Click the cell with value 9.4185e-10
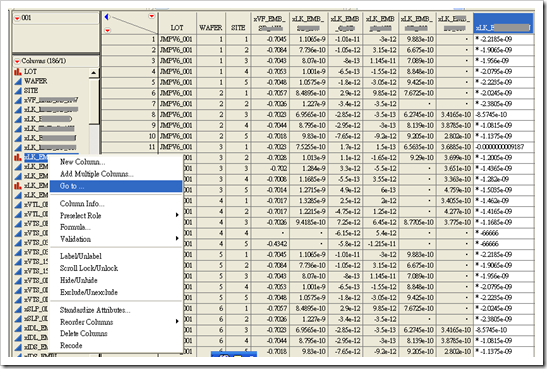The image size is (547, 369). 308,222
